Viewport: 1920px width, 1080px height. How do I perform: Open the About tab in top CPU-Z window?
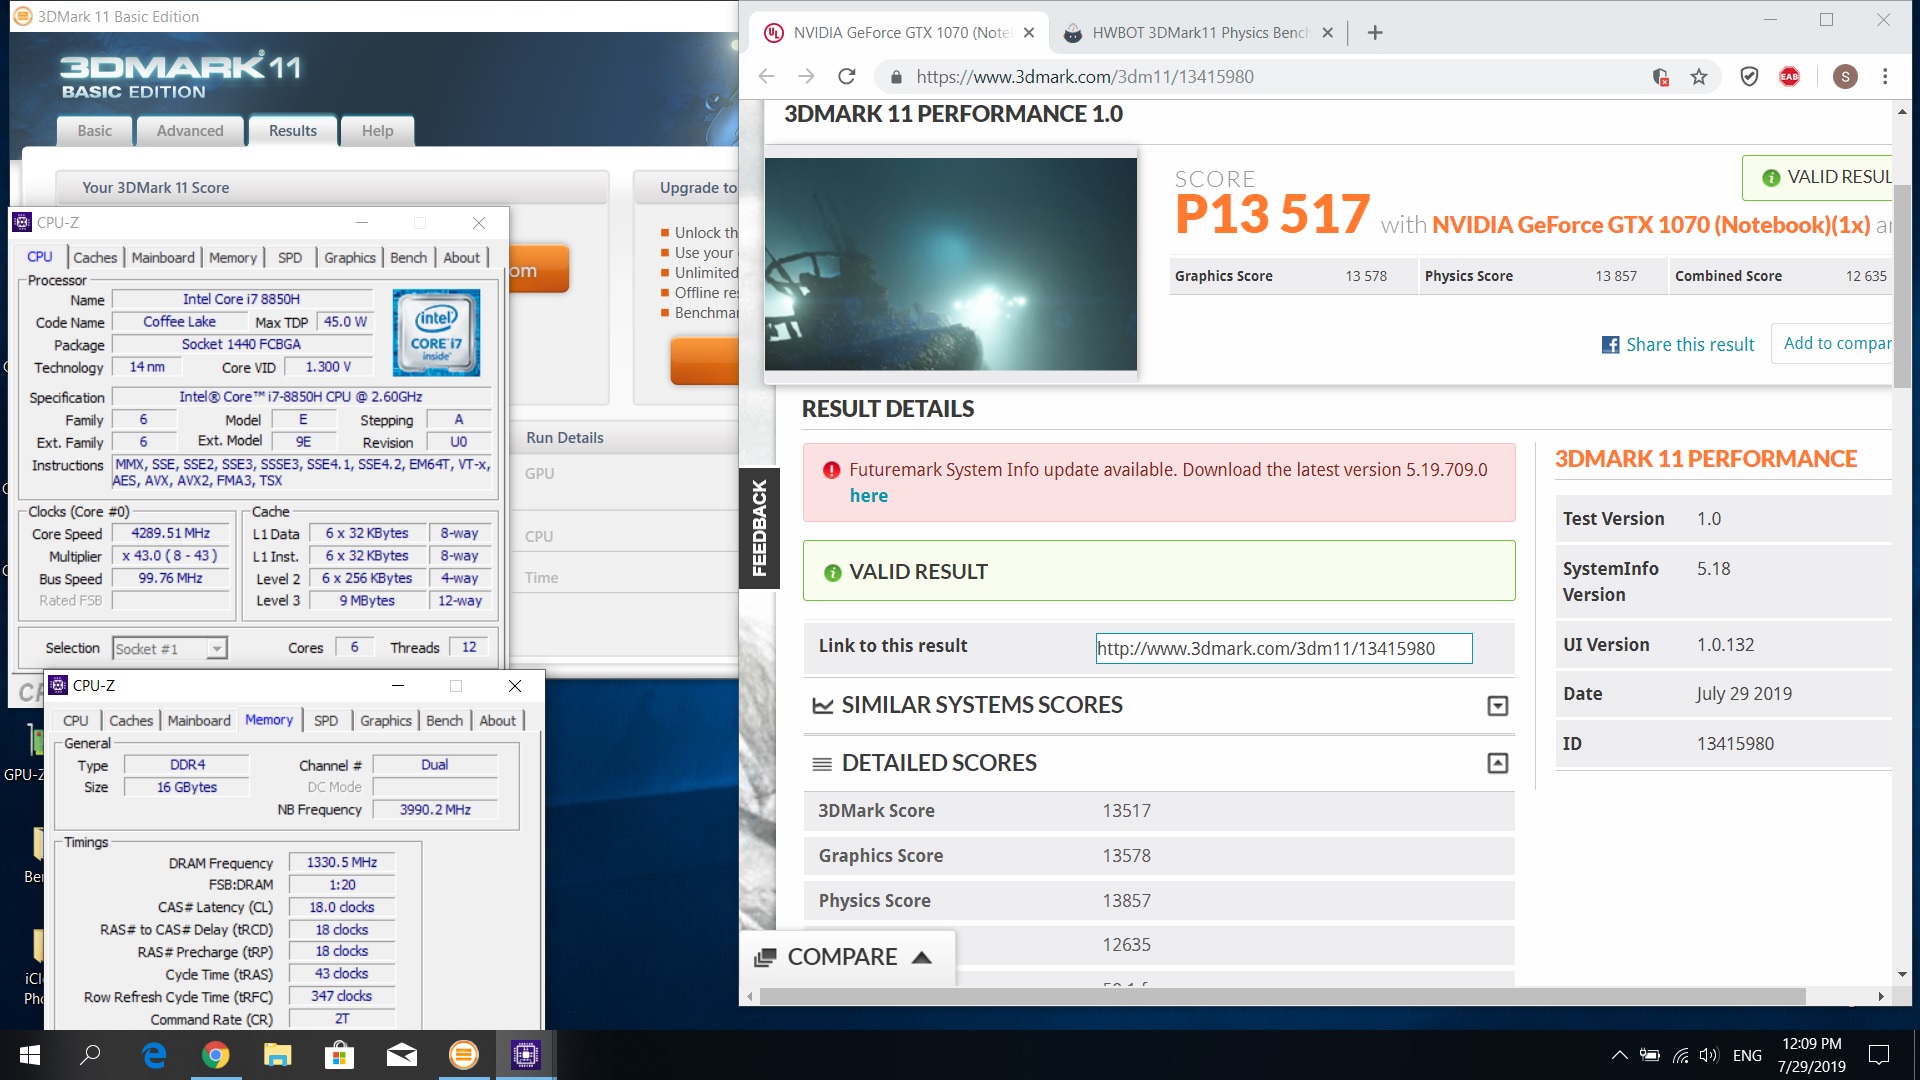click(x=462, y=258)
